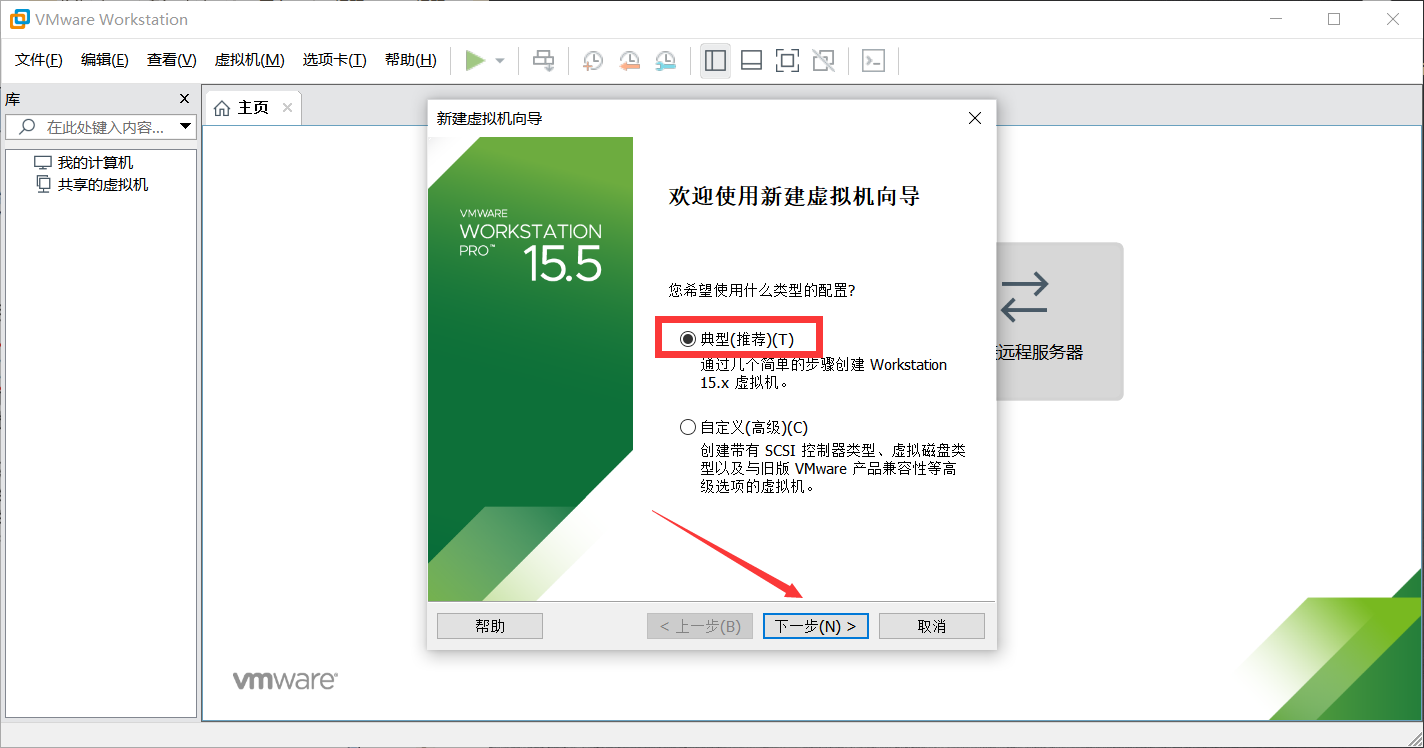Click the 下一步(N) button
The width and height of the screenshot is (1424, 748).
pyautogui.click(x=816, y=626)
